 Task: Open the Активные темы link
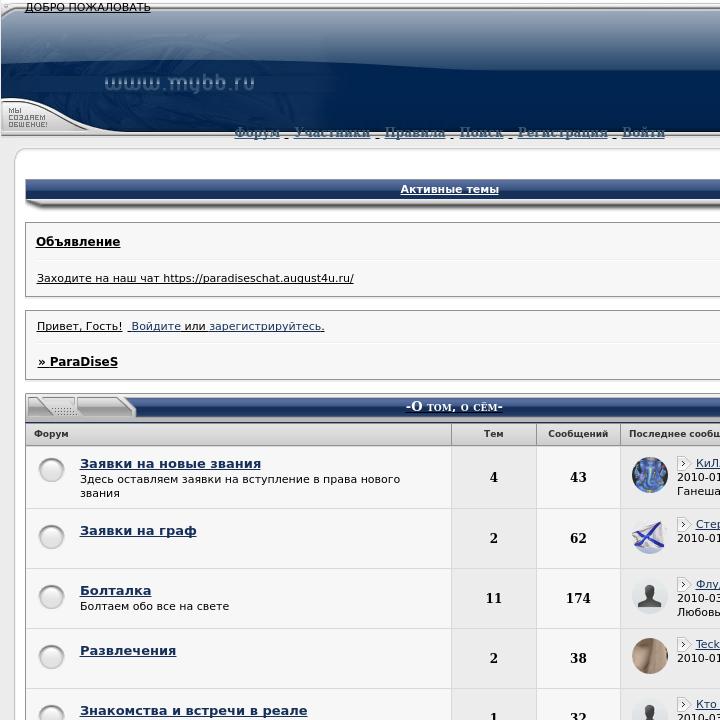449,189
